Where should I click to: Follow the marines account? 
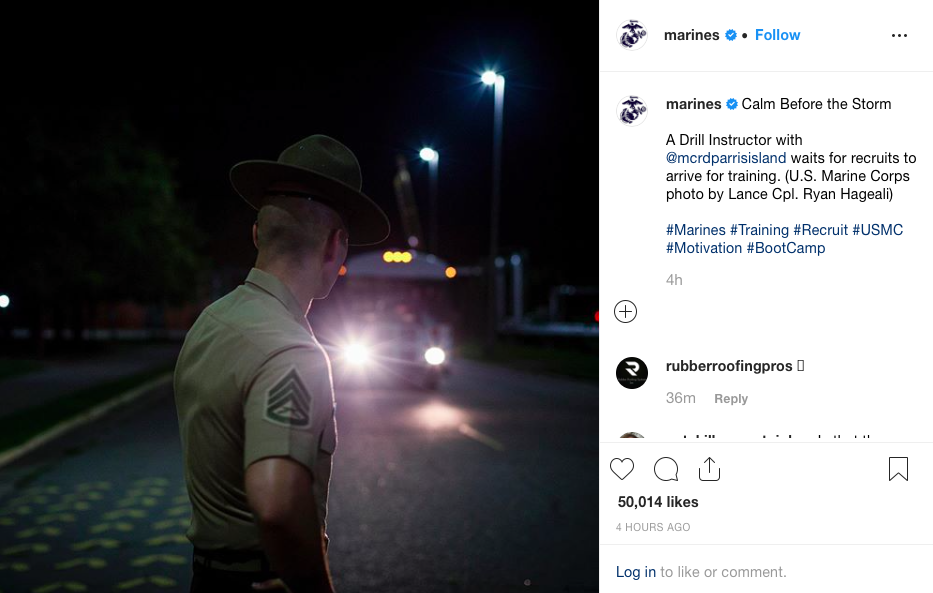point(777,35)
